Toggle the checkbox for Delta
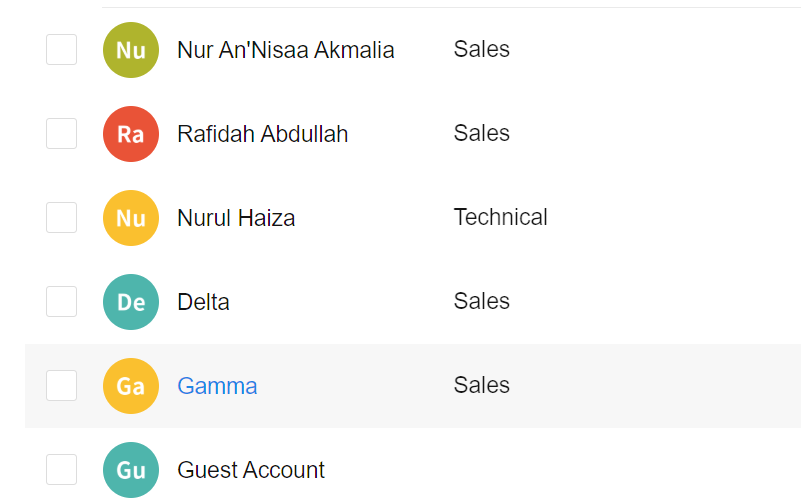 62,302
